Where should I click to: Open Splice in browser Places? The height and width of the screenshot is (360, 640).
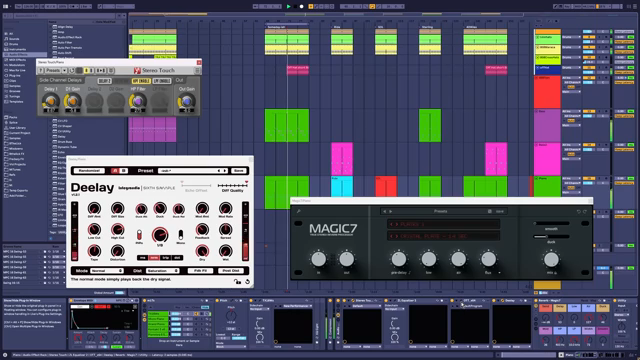tap(13, 122)
